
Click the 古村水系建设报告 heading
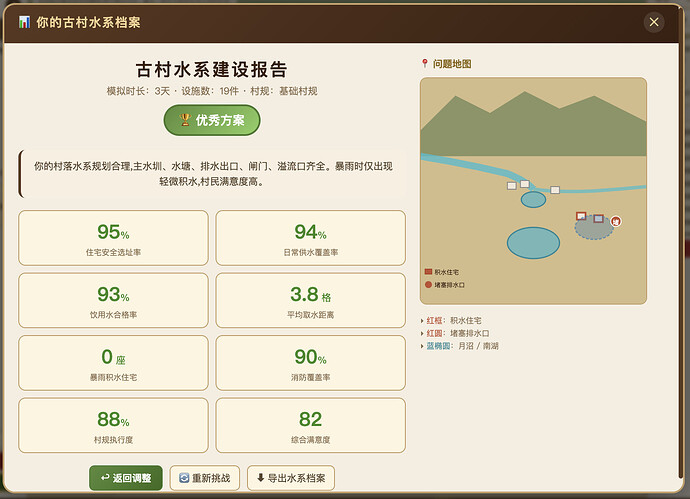(212, 70)
